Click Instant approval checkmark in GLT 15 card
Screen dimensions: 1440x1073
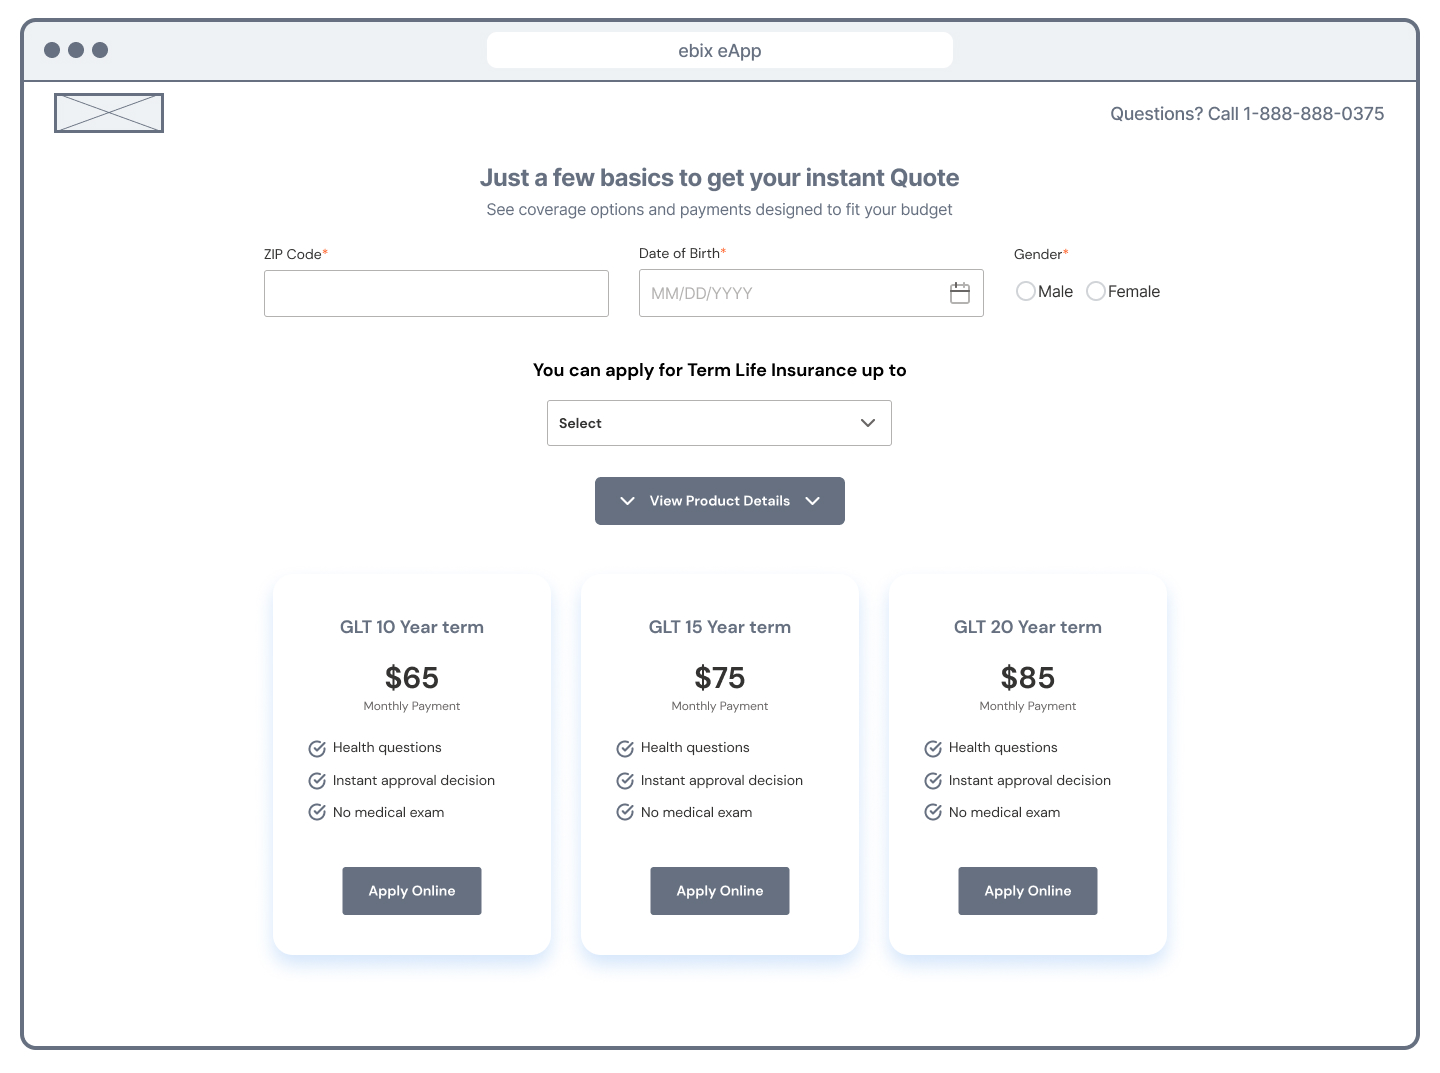[x=625, y=781]
